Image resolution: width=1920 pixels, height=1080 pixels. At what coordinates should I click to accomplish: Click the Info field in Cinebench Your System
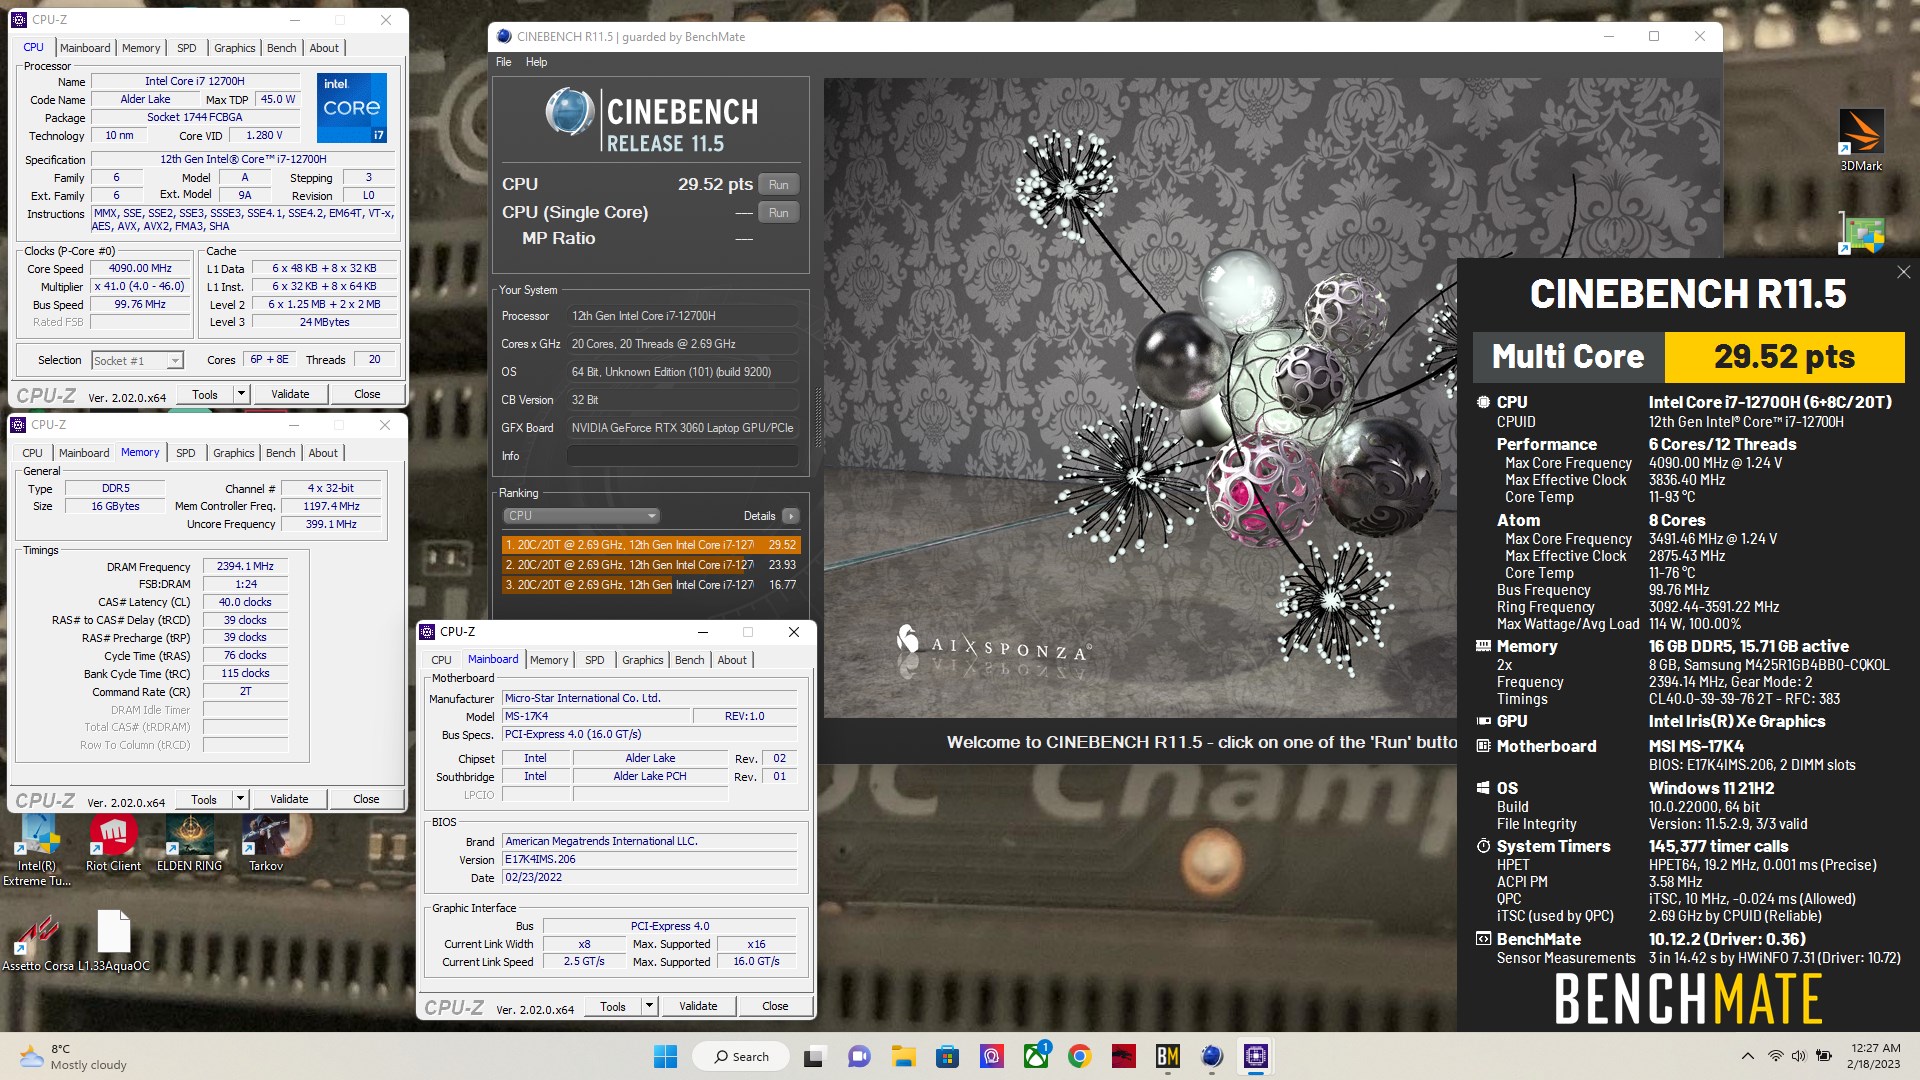coord(683,456)
